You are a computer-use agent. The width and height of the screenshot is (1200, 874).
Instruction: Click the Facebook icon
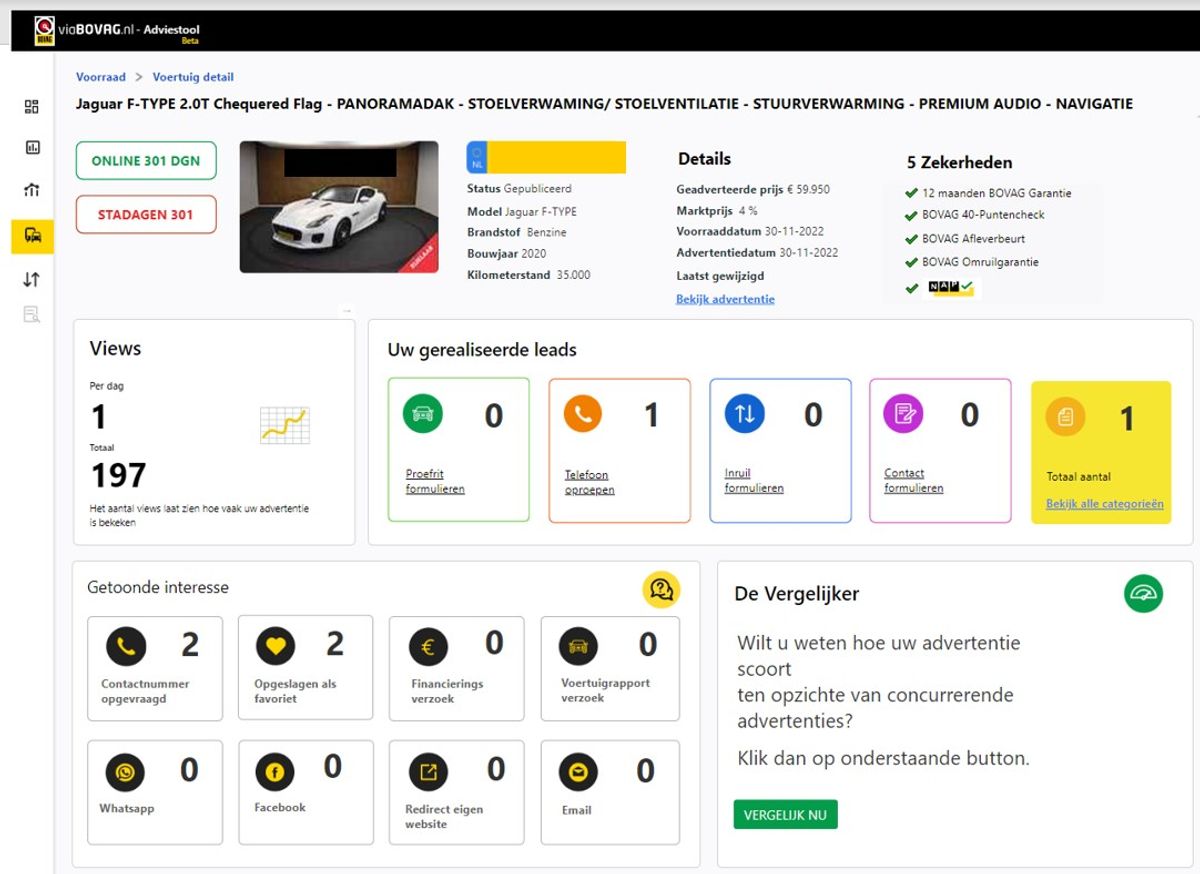275,771
